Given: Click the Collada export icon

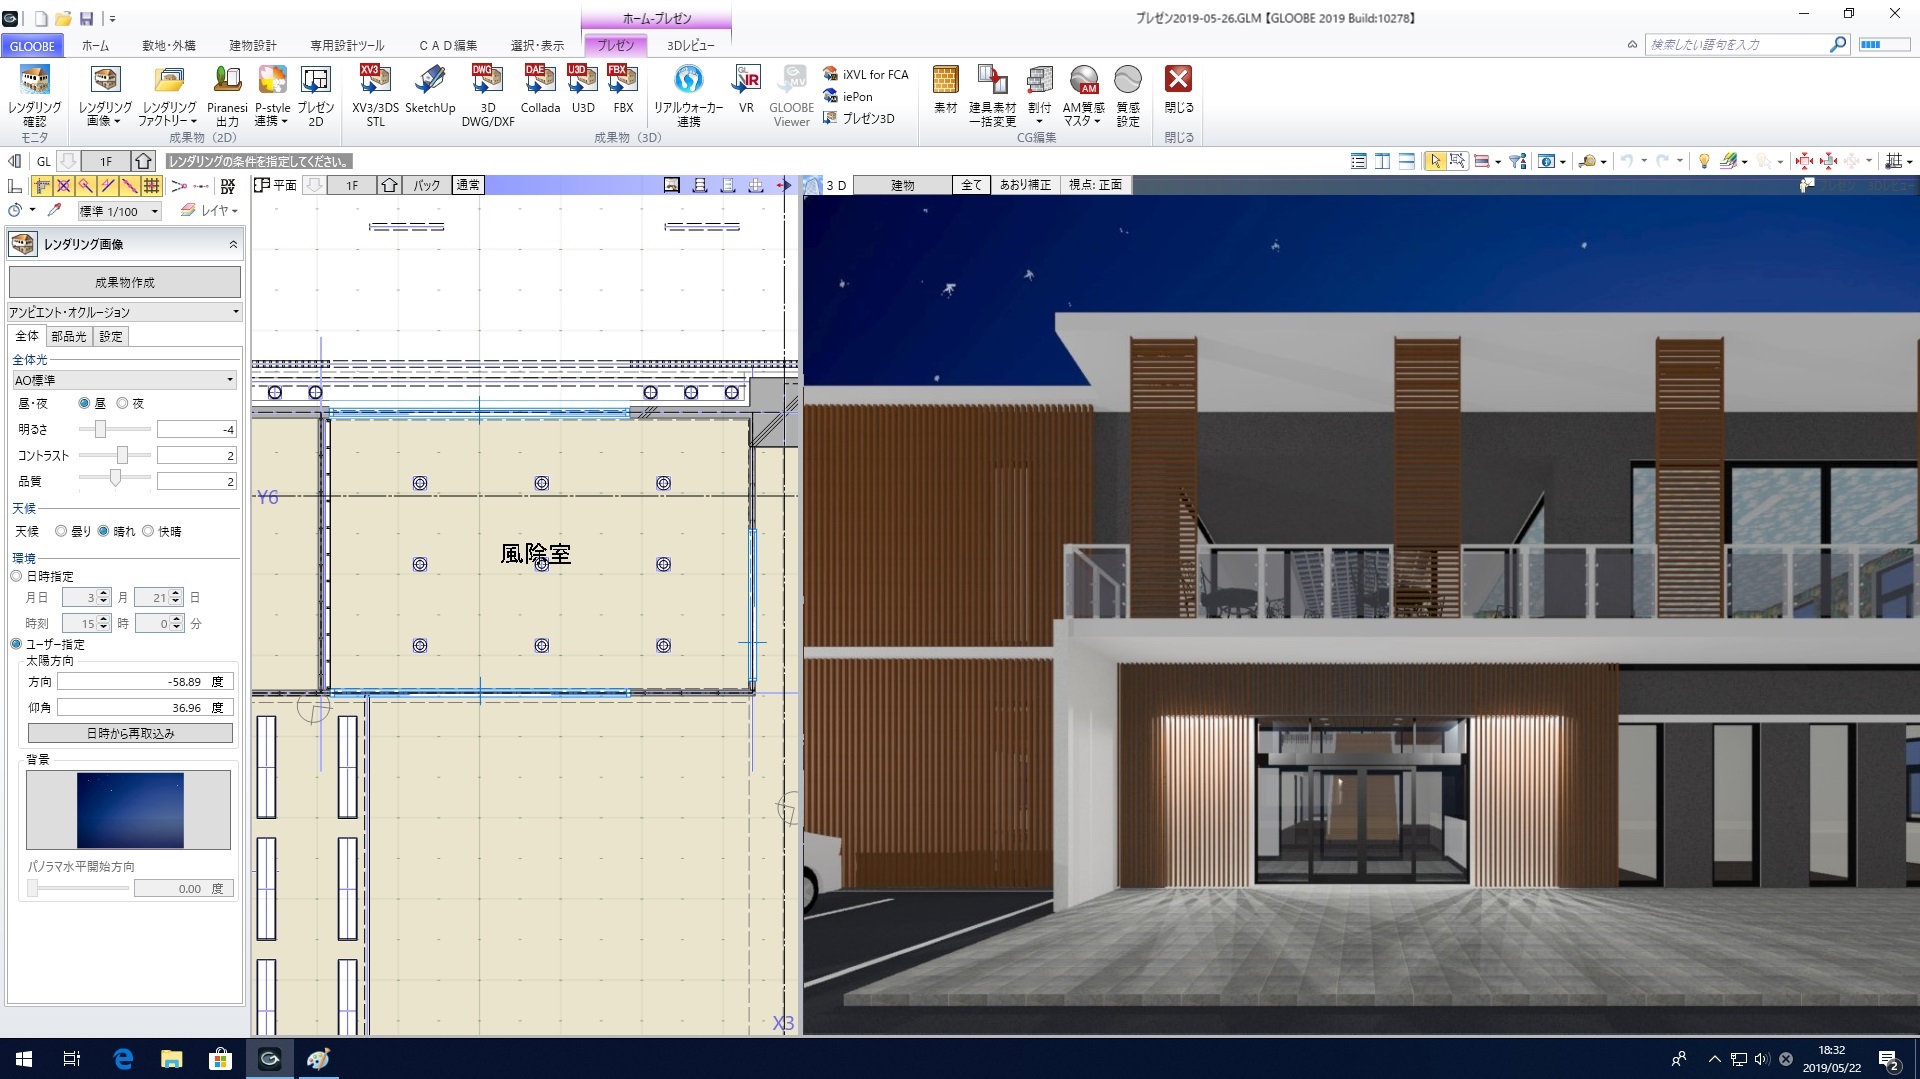Looking at the screenshot, I should coord(540,90).
